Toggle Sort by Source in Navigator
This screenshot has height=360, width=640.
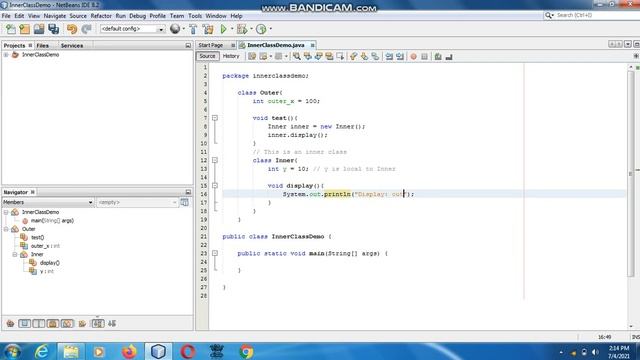(112, 324)
